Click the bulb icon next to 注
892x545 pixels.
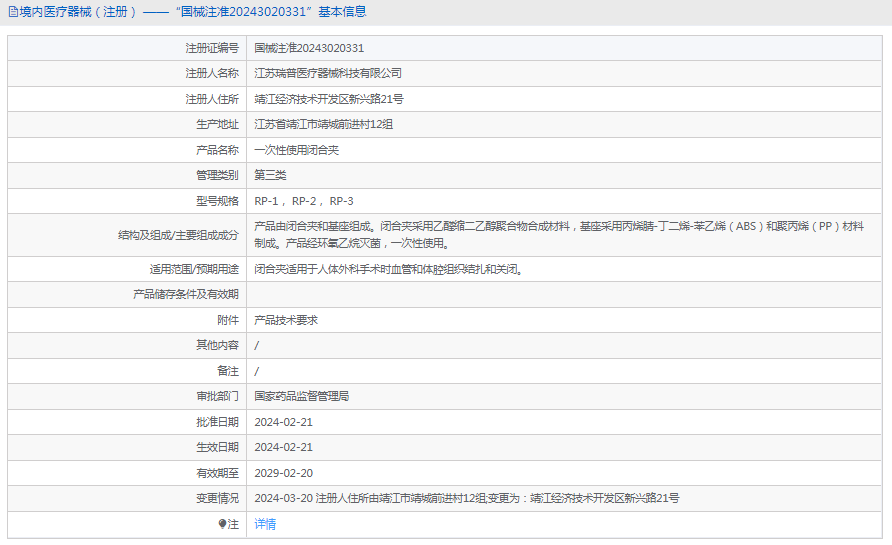[x=222, y=524]
